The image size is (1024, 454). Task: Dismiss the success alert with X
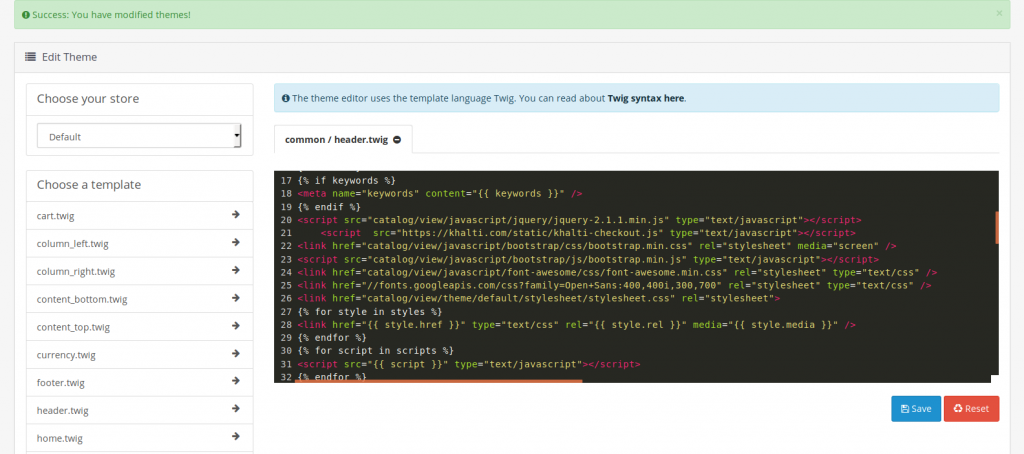pyautogui.click(x=999, y=14)
